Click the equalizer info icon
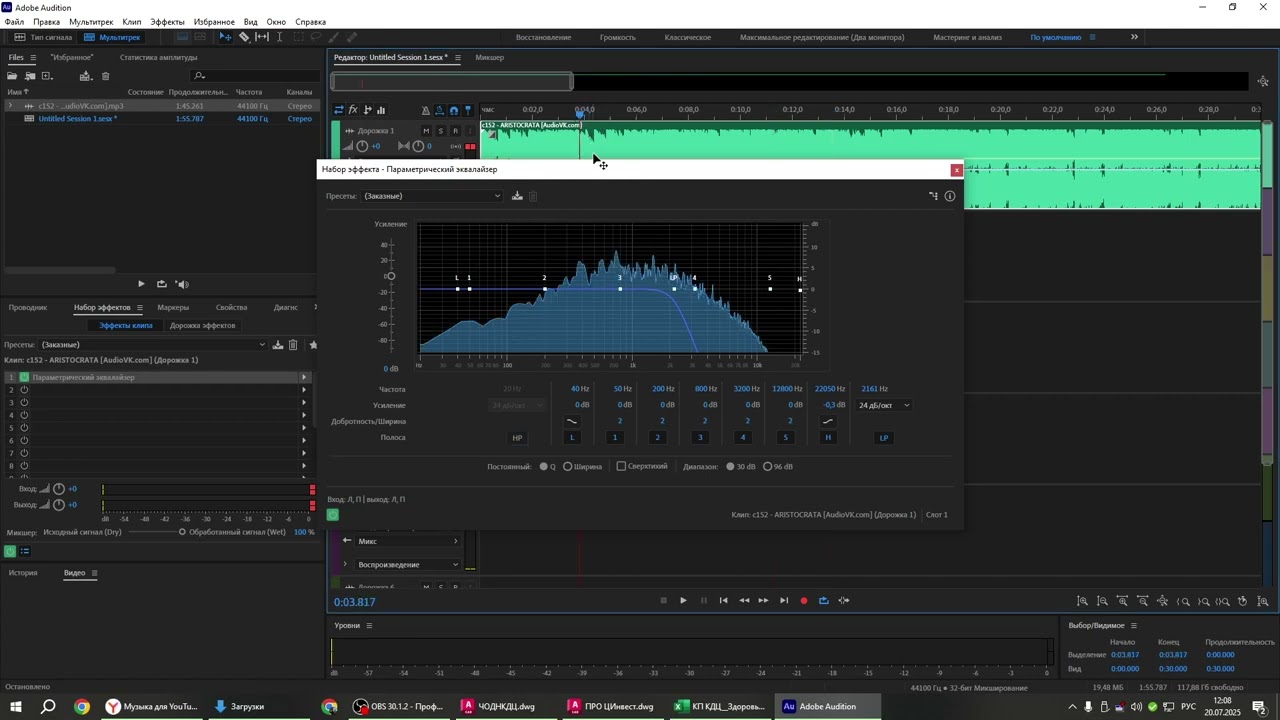The width and height of the screenshot is (1280, 720). pos(950,196)
